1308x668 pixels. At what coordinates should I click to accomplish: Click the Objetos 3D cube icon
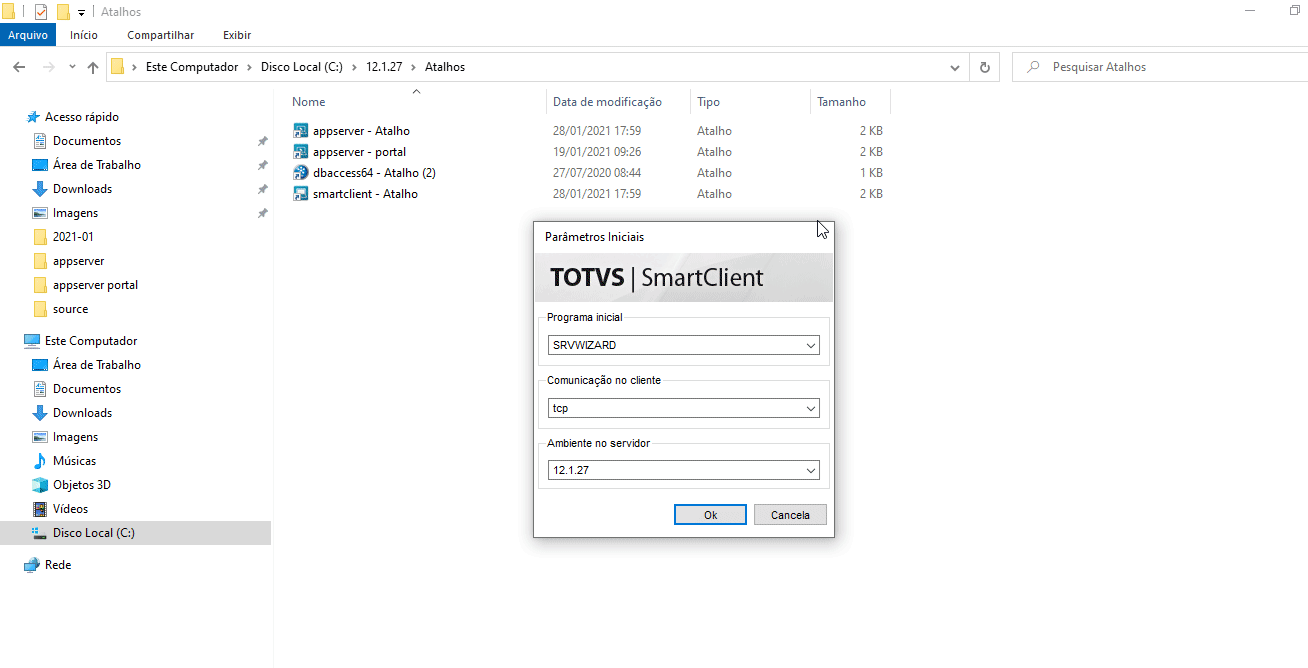[x=40, y=485]
